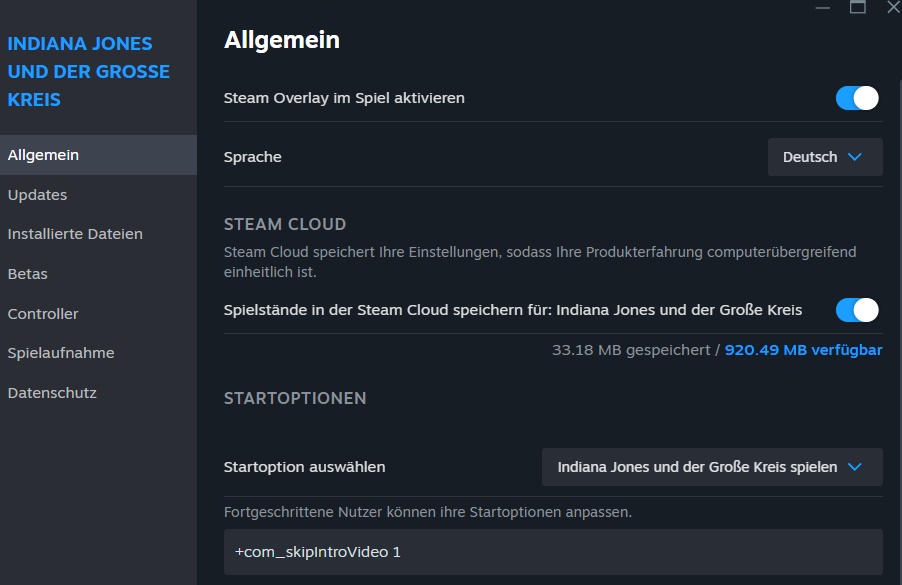
Task: Click the STEAM CLOUD section heading
Action: [x=285, y=224]
